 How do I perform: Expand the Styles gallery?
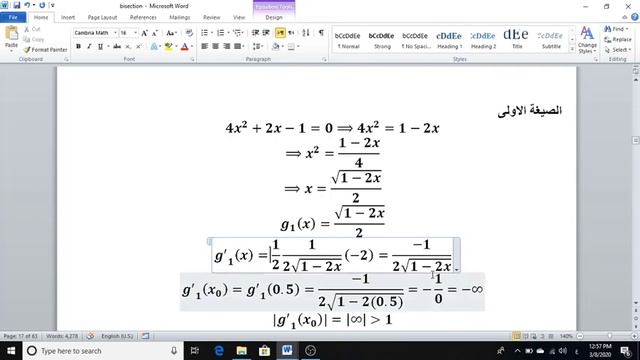tap(572, 49)
